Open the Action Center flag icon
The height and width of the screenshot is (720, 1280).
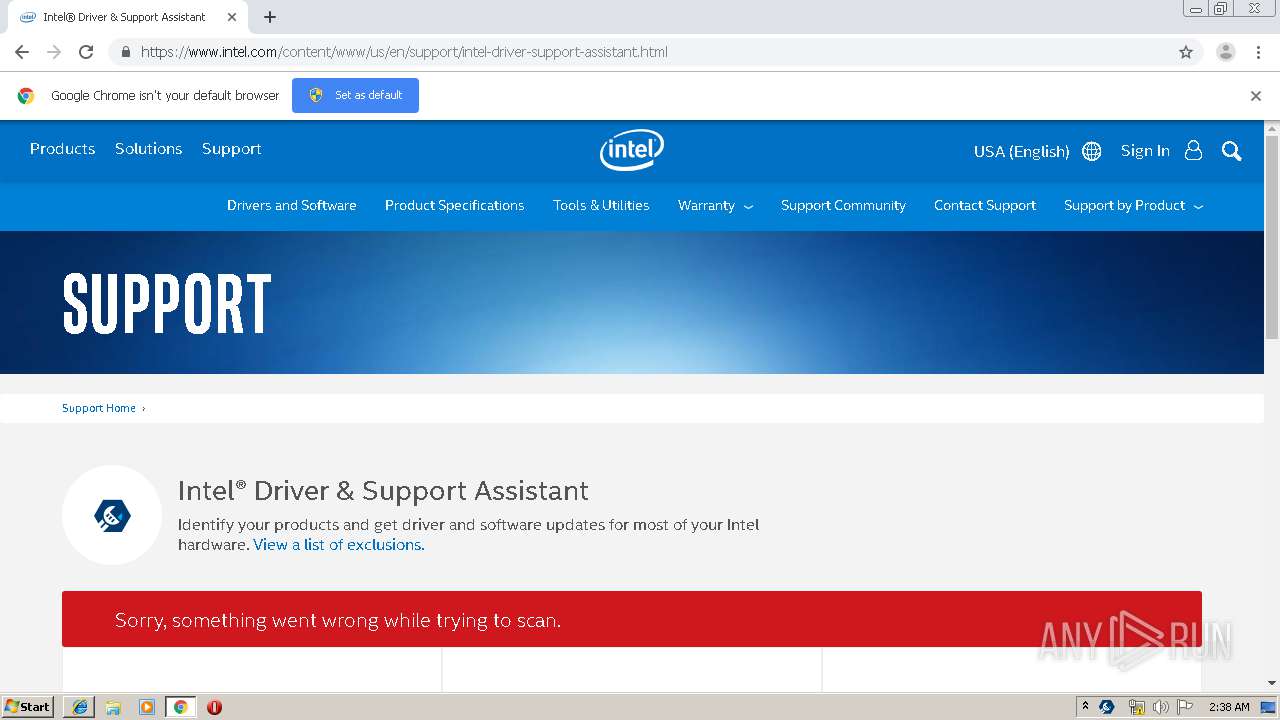point(1185,707)
